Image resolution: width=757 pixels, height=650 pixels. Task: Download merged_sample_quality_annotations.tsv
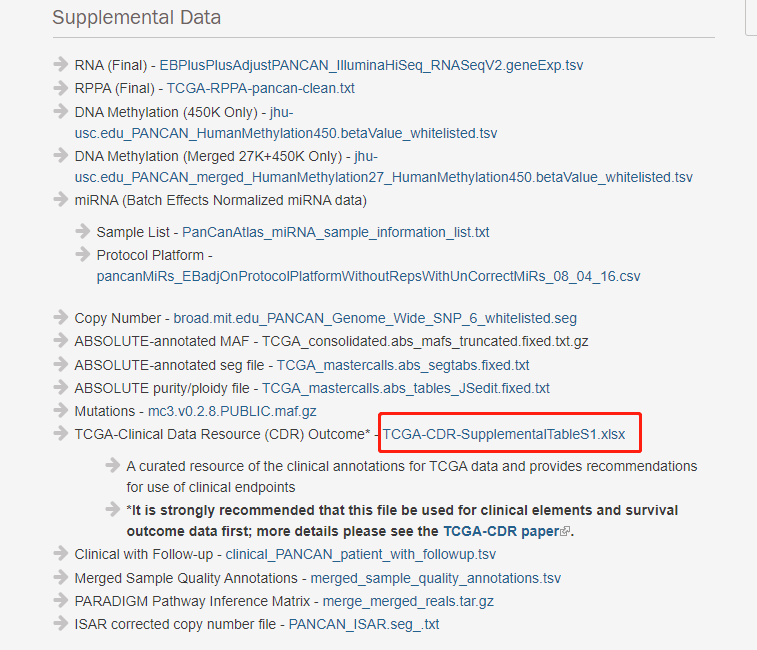[435, 578]
